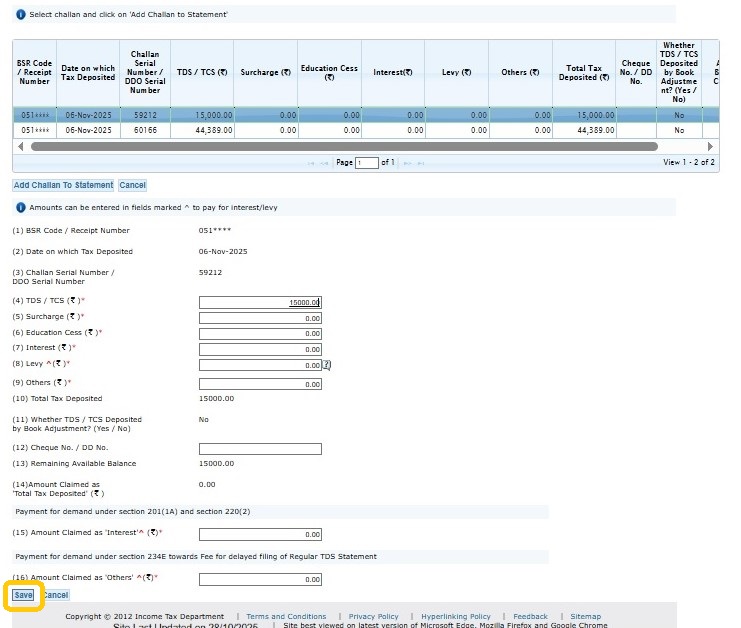Go to next page of challan grid
This screenshot has height=628, width=741.
click(406, 162)
